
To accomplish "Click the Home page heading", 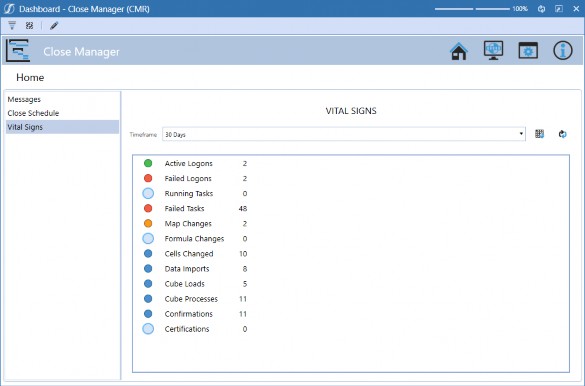I will pos(30,77).
